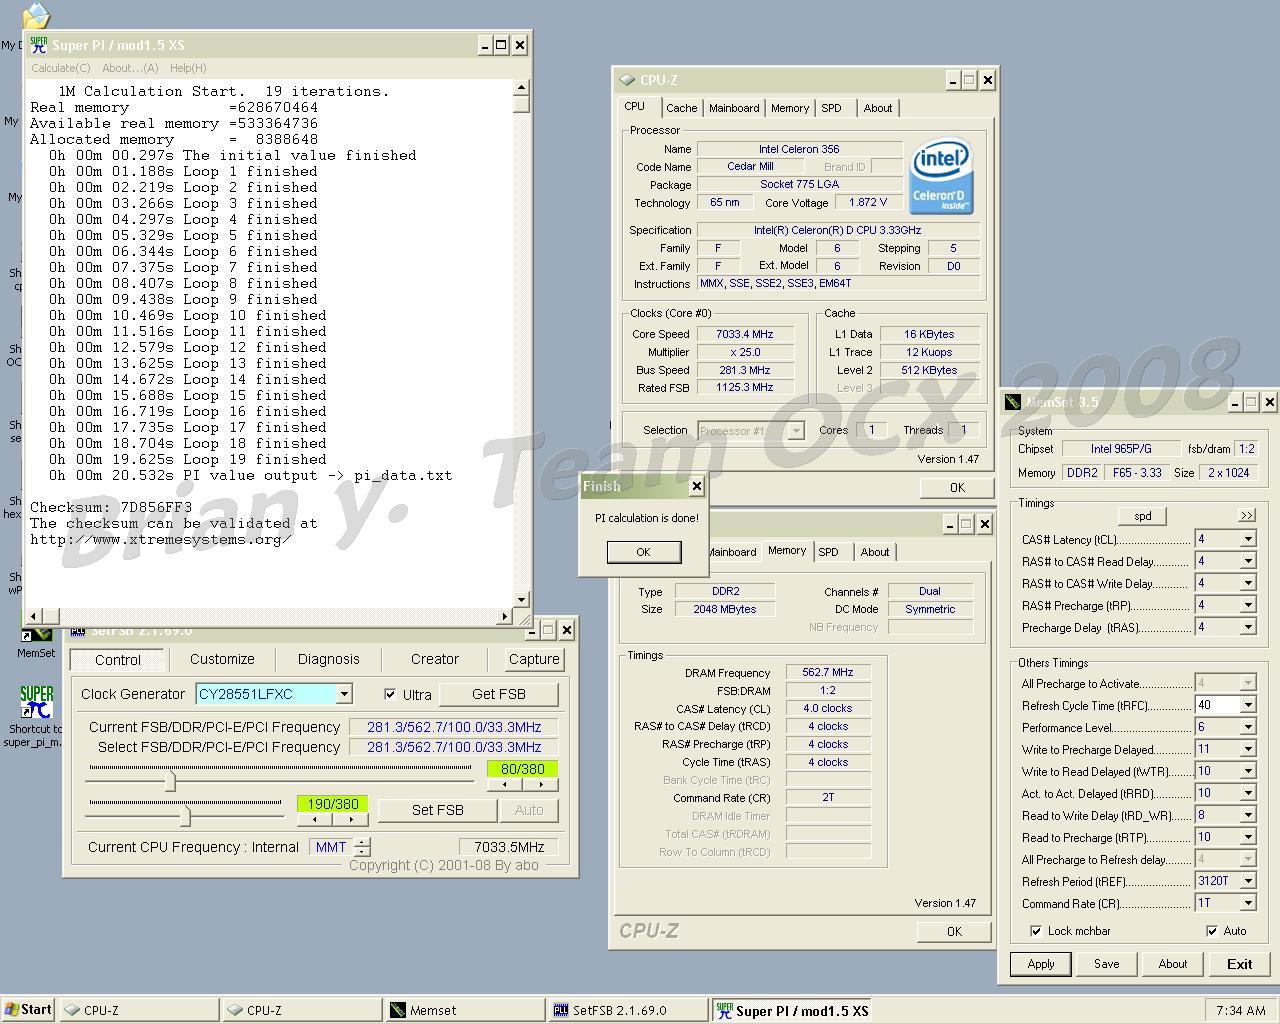Open the About tab in top CPU-Z window
Image resolution: width=1280 pixels, height=1024 pixels.
point(878,108)
